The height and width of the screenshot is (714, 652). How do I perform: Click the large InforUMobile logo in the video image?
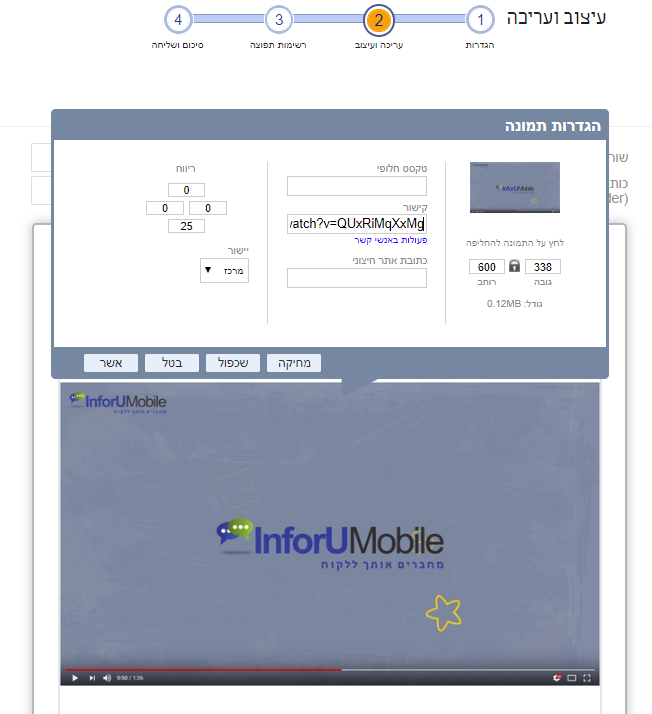pyautogui.click(x=330, y=543)
